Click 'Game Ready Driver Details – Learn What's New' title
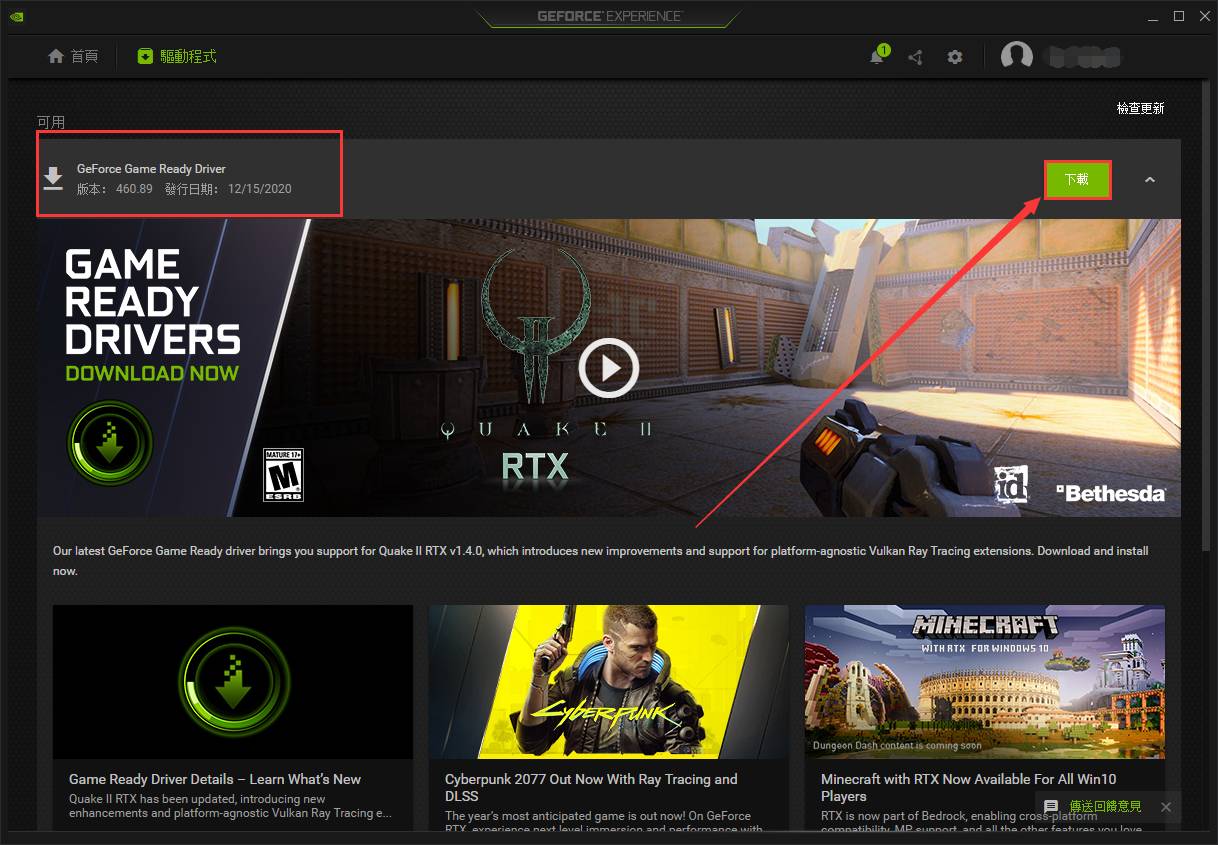The width and height of the screenshot is (1218, 845). [x=215, y=779]
